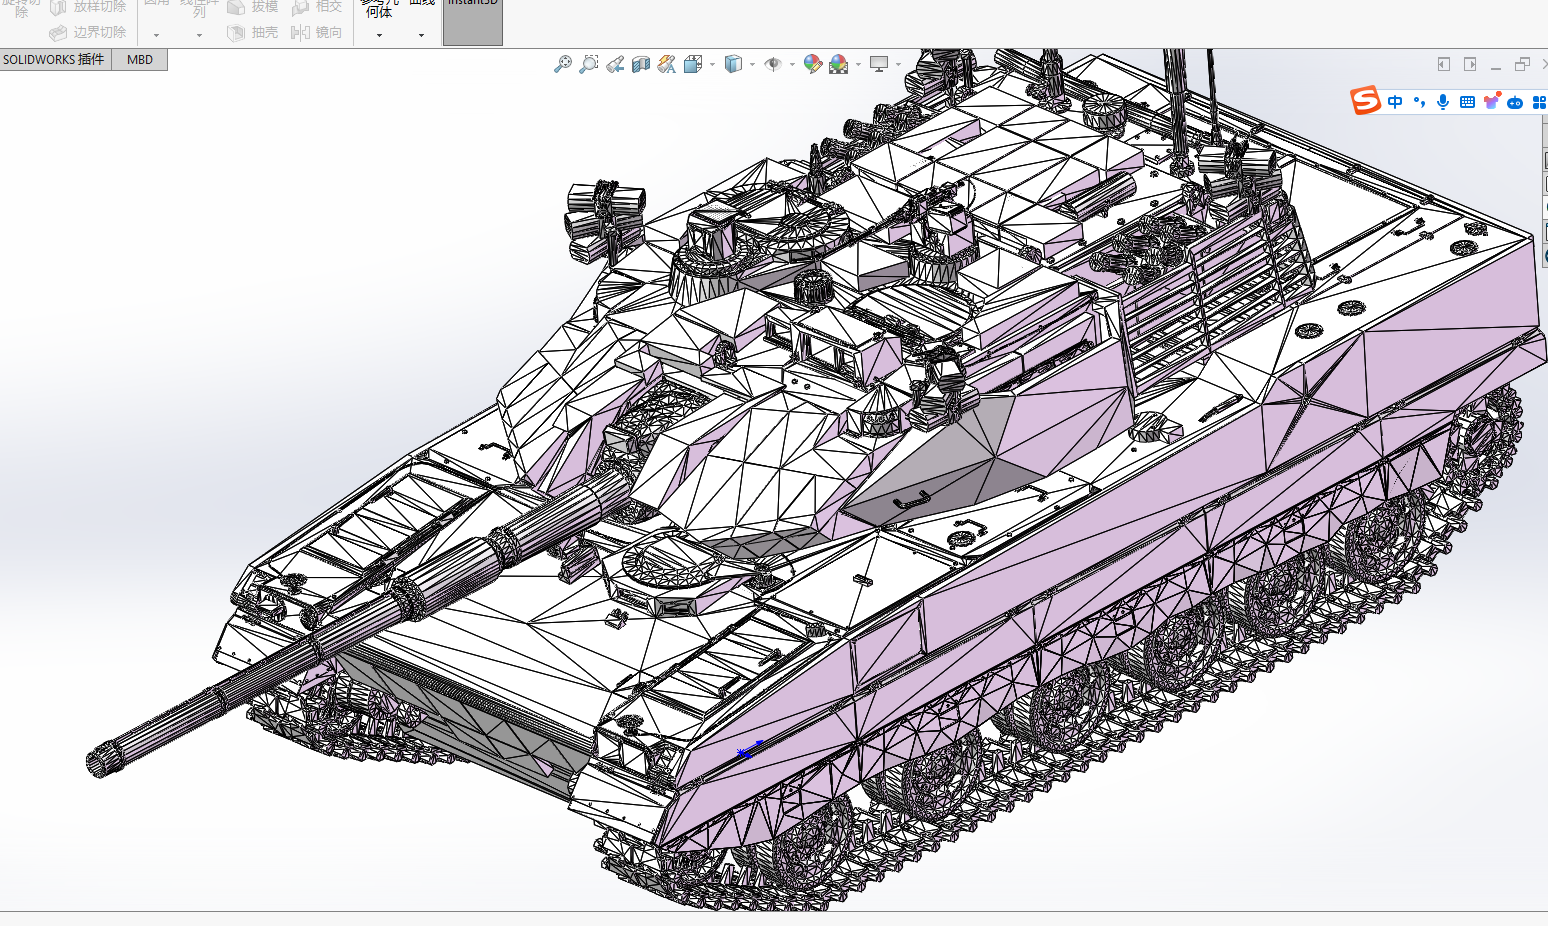Expand the Apply Scene dropdown arrow
The height and width of the screenshot is (926, 1548).
(858, 65)
